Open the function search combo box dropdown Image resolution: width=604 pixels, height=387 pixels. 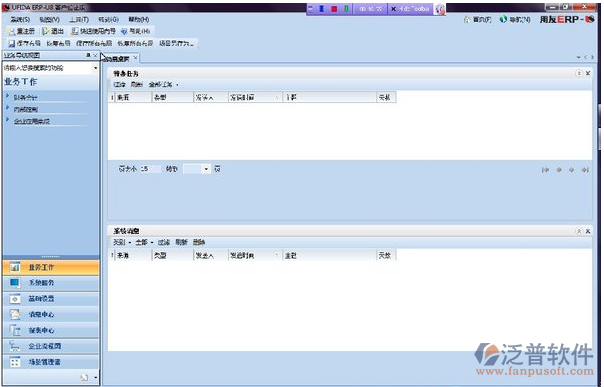[96, 68]
